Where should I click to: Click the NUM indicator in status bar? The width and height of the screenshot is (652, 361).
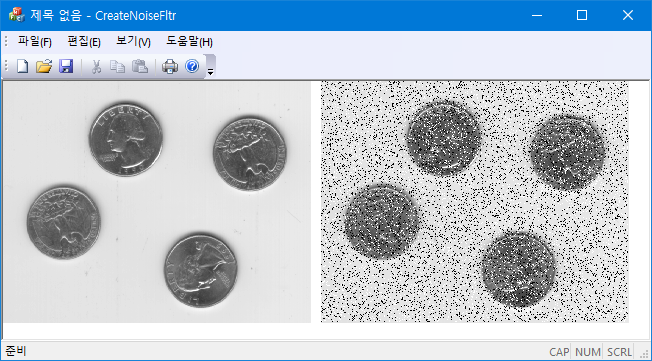tap(588, 352)
